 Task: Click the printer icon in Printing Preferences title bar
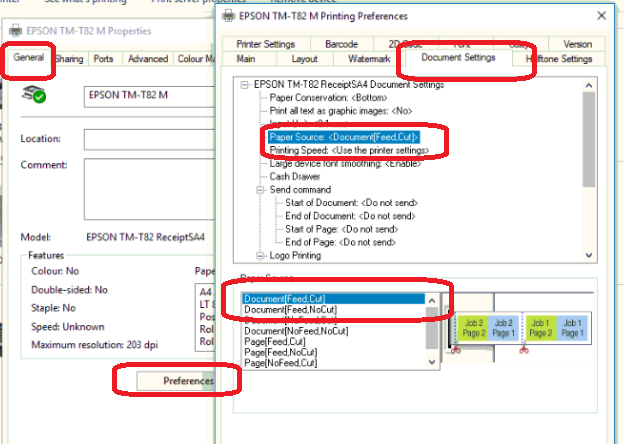pyautogui.click(x=228, y=16)
